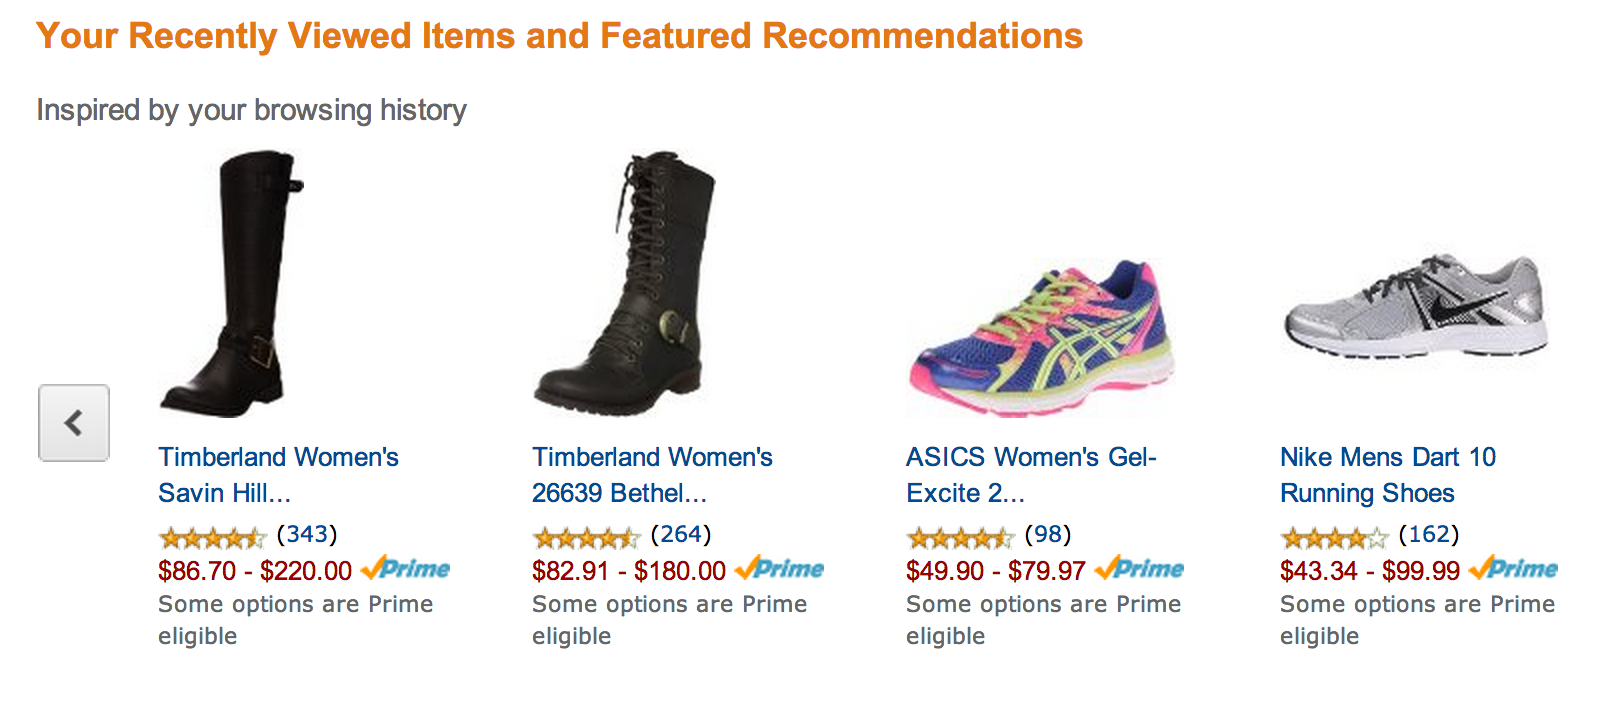Select the tall black riding boot image
Image resolution: width=1624 pixels, height=726 pixels.
click(232, 284)
